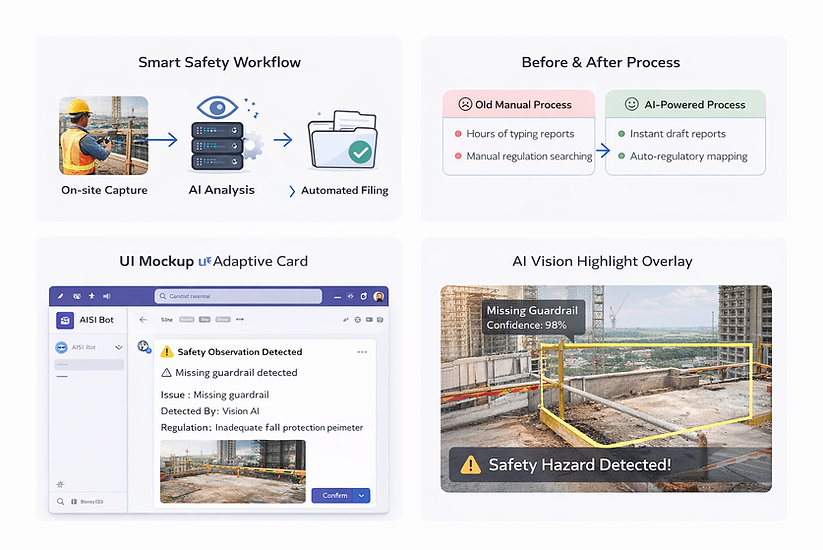
Task: Click the rightmost gear icon in chat toolbar
Action: point(380,319)
